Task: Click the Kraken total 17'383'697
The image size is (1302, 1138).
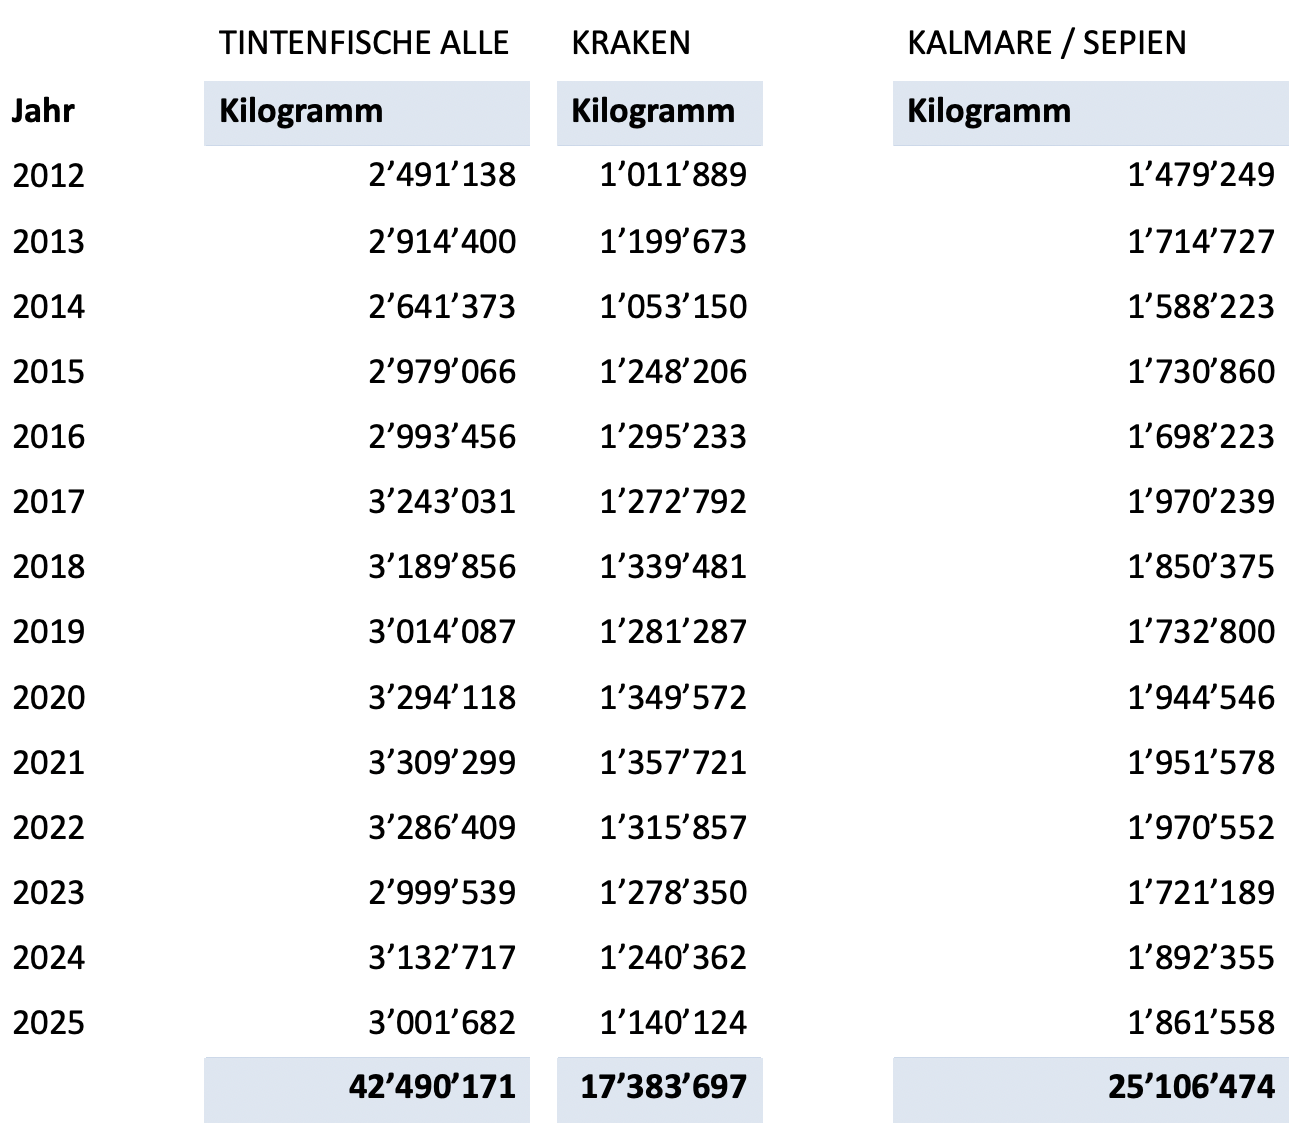Action: [663, 1087]
